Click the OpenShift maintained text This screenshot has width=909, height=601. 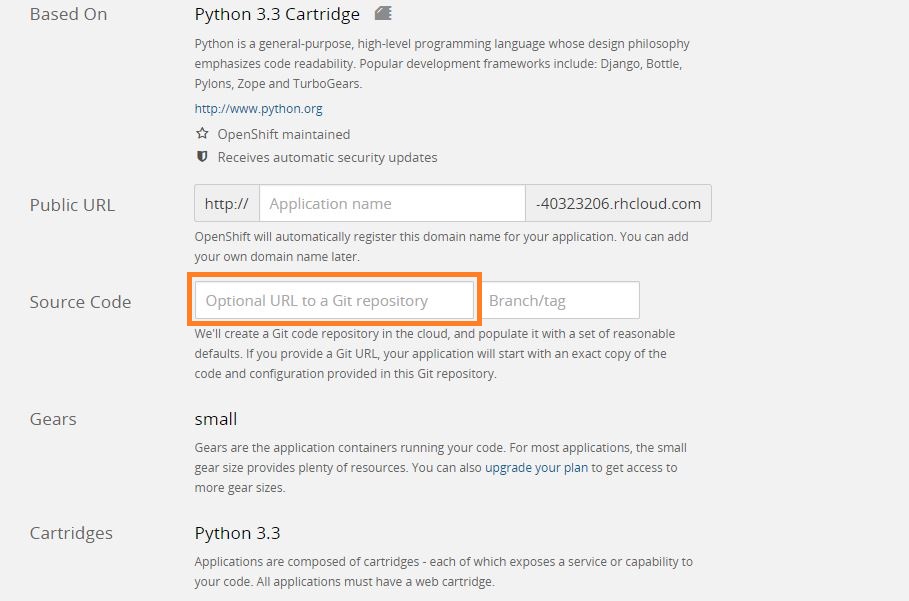284,134
